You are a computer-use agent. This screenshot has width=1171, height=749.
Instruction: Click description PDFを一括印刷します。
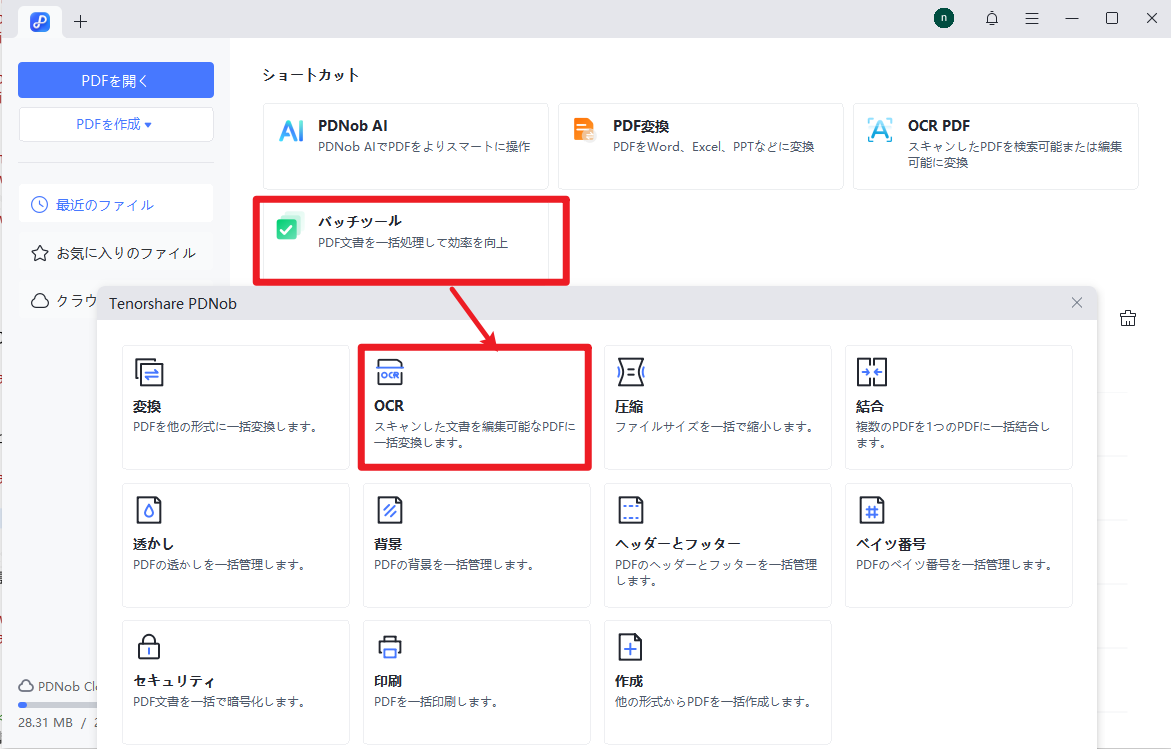[x=437, y=701]
